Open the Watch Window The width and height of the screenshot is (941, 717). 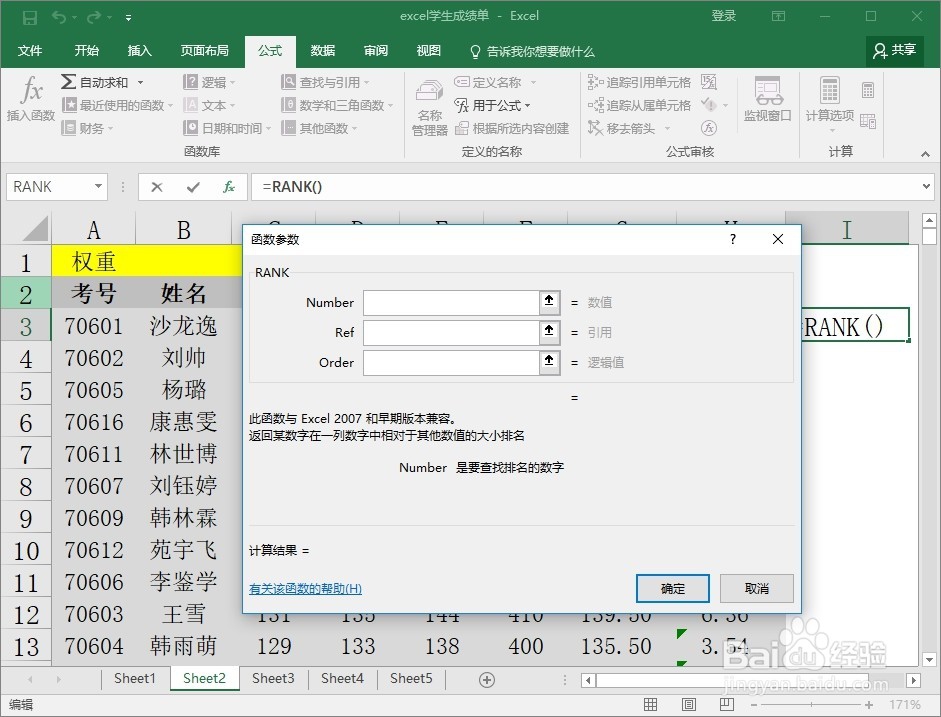[768, 99]
